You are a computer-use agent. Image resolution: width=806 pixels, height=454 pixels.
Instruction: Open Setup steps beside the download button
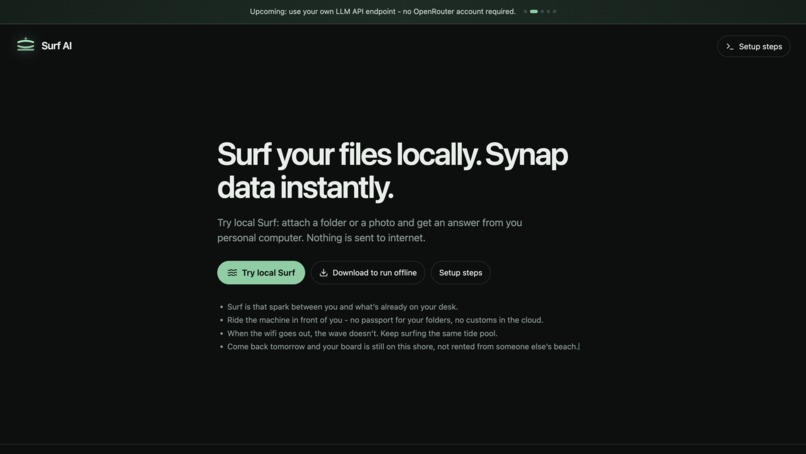coord(461,273)
